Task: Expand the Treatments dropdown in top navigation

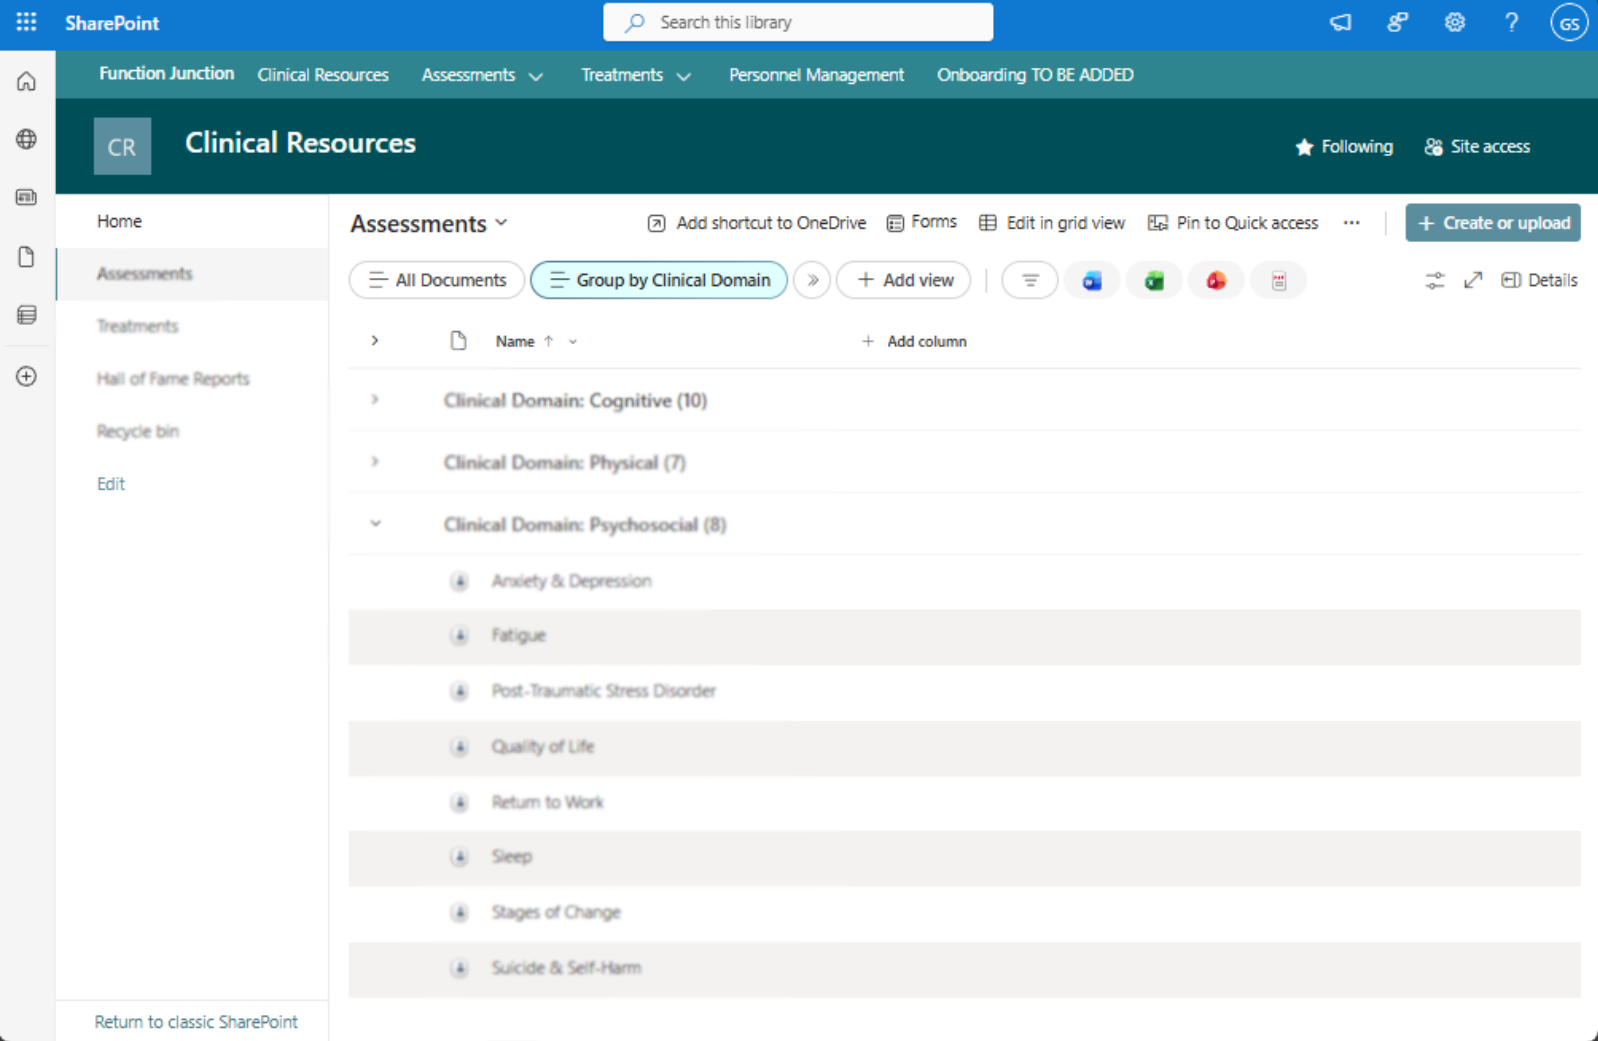Action: click(684, 76)
